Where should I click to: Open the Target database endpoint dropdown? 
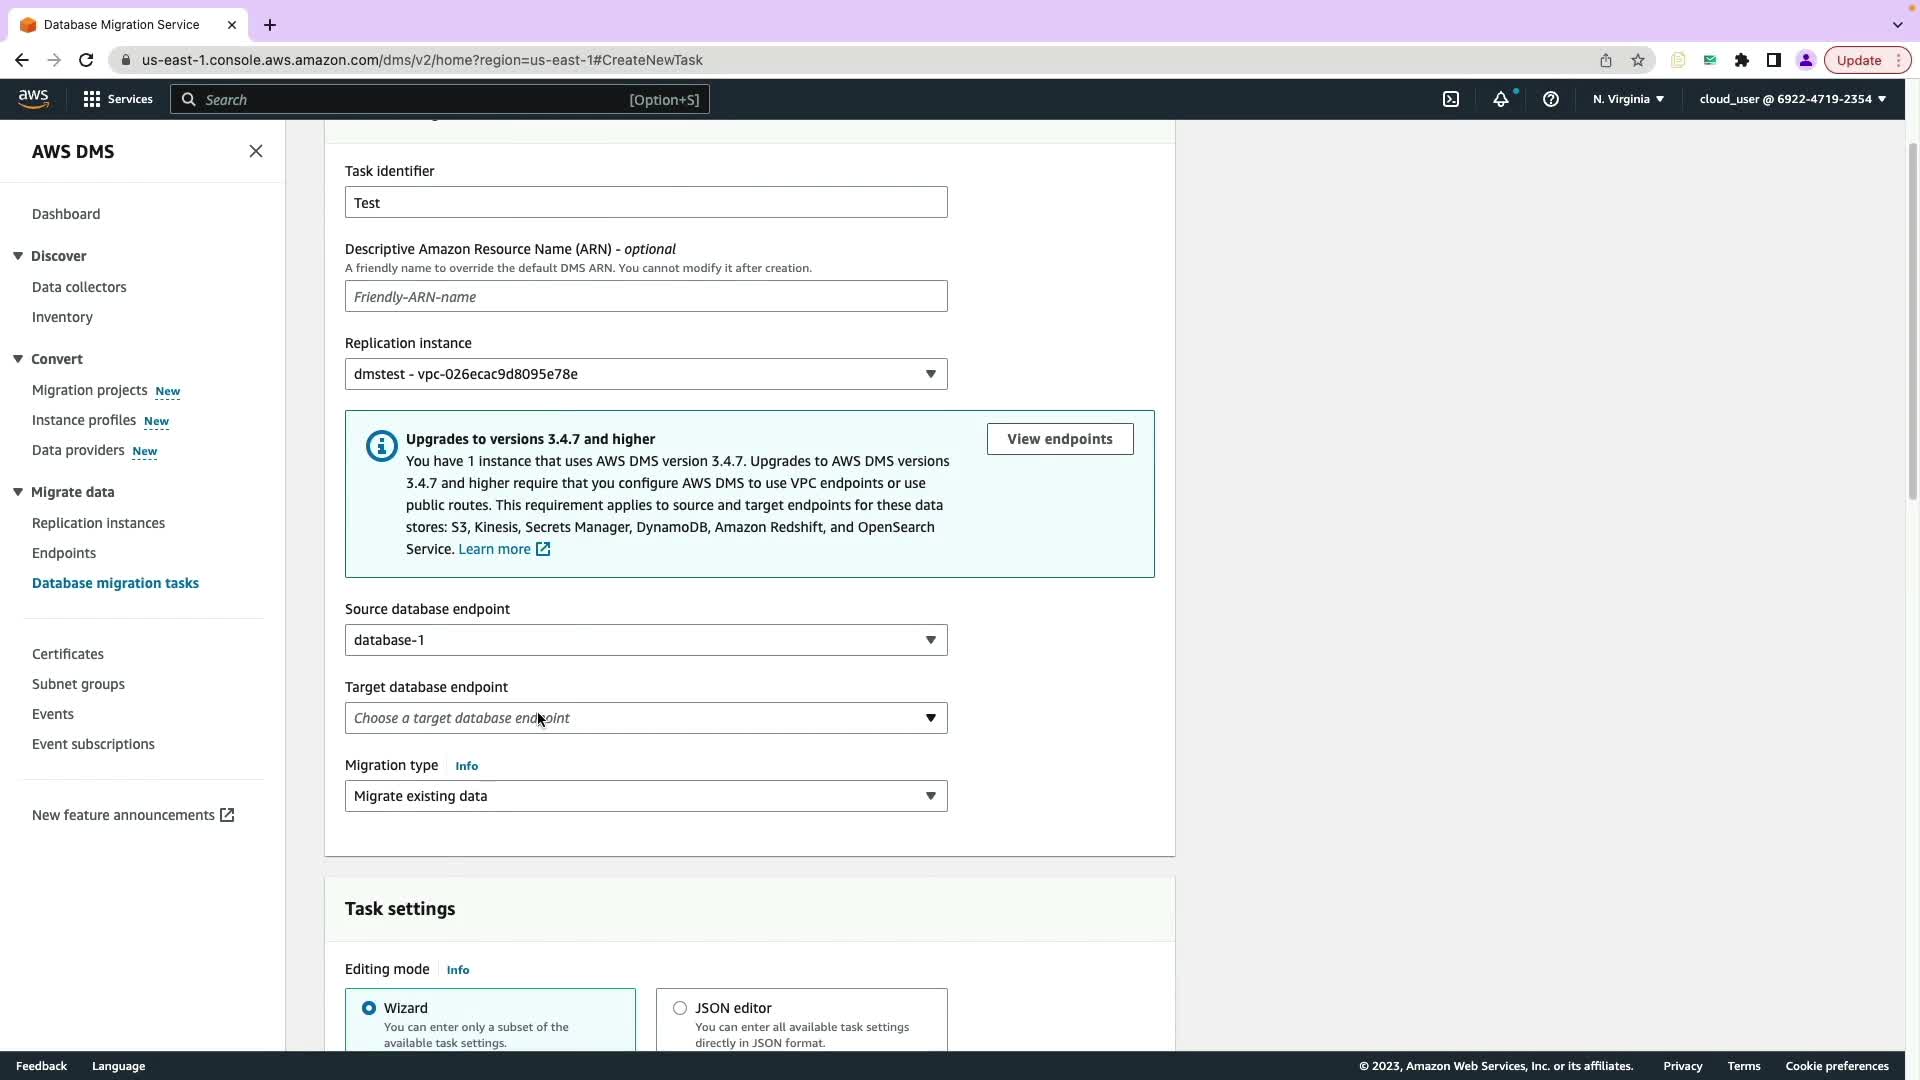646,718
